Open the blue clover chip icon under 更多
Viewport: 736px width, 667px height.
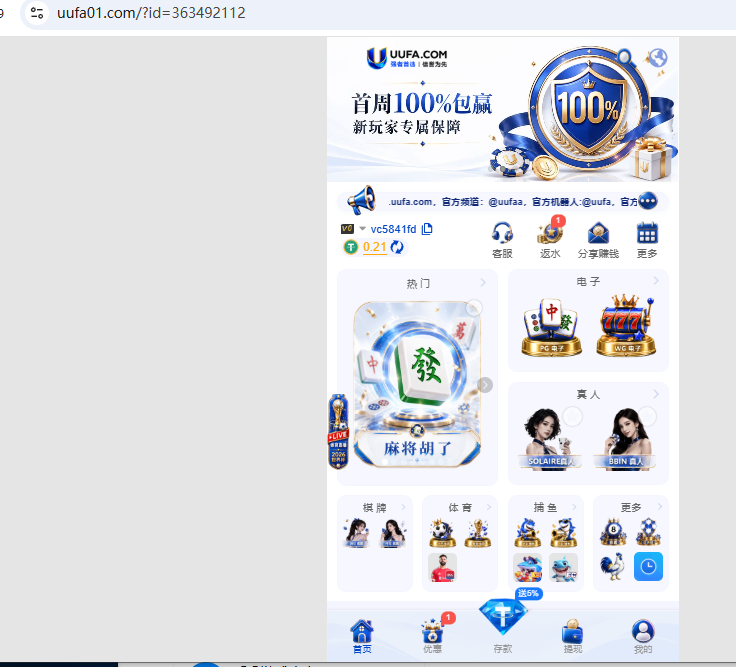coord(648,532)
